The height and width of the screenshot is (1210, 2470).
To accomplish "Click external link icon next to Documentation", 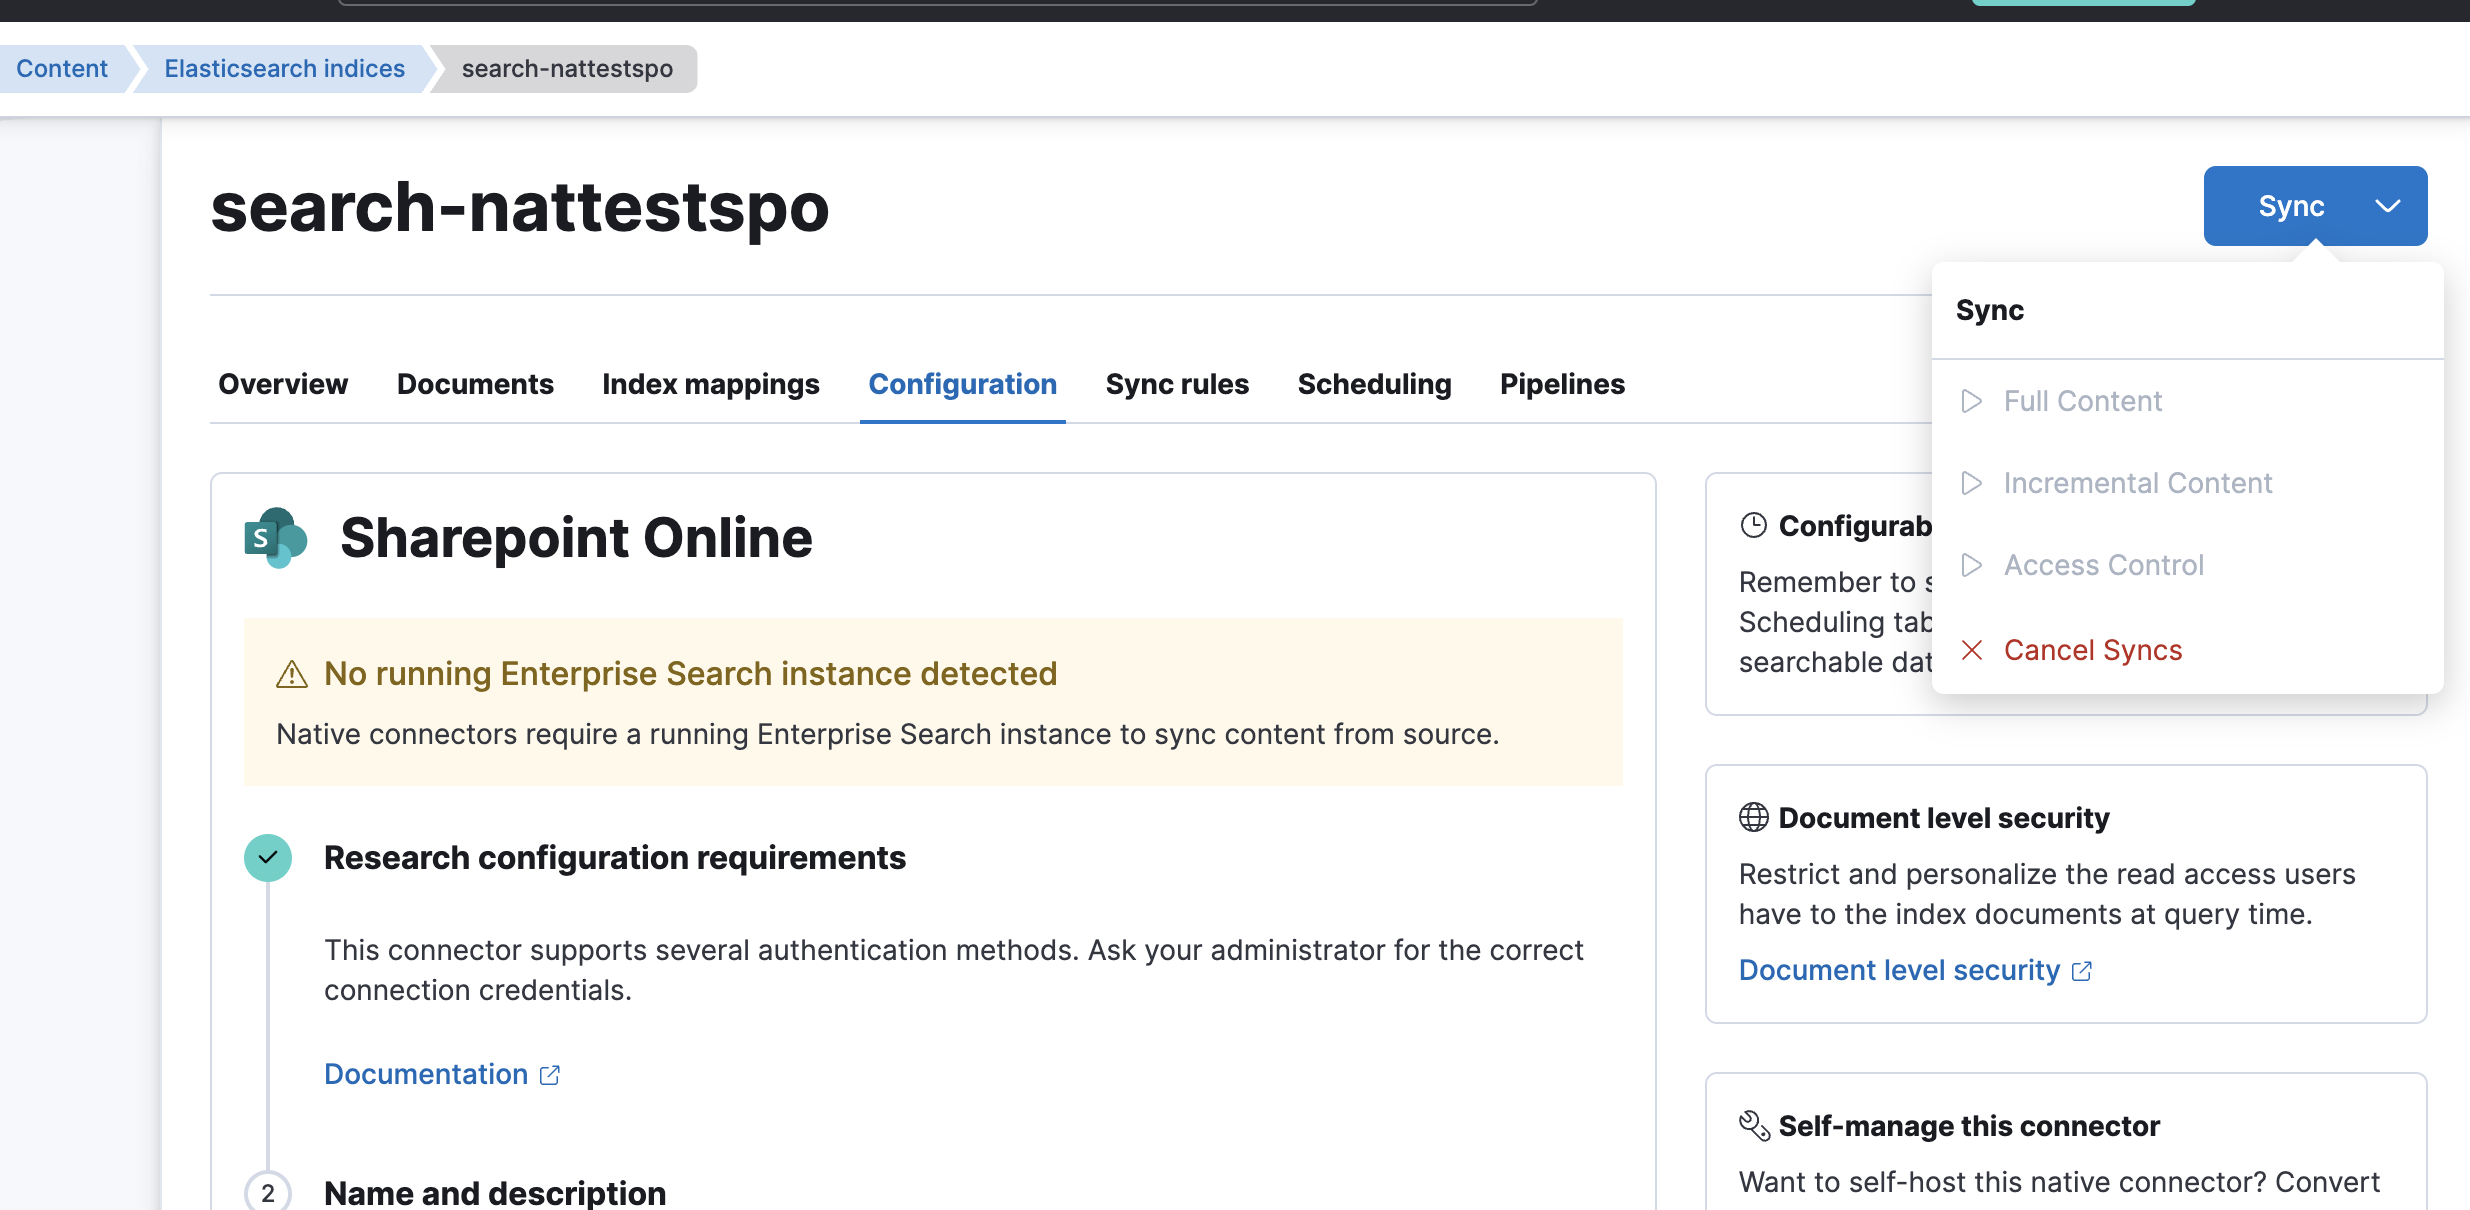I will pyautogui.click(x=550, y=1075).
